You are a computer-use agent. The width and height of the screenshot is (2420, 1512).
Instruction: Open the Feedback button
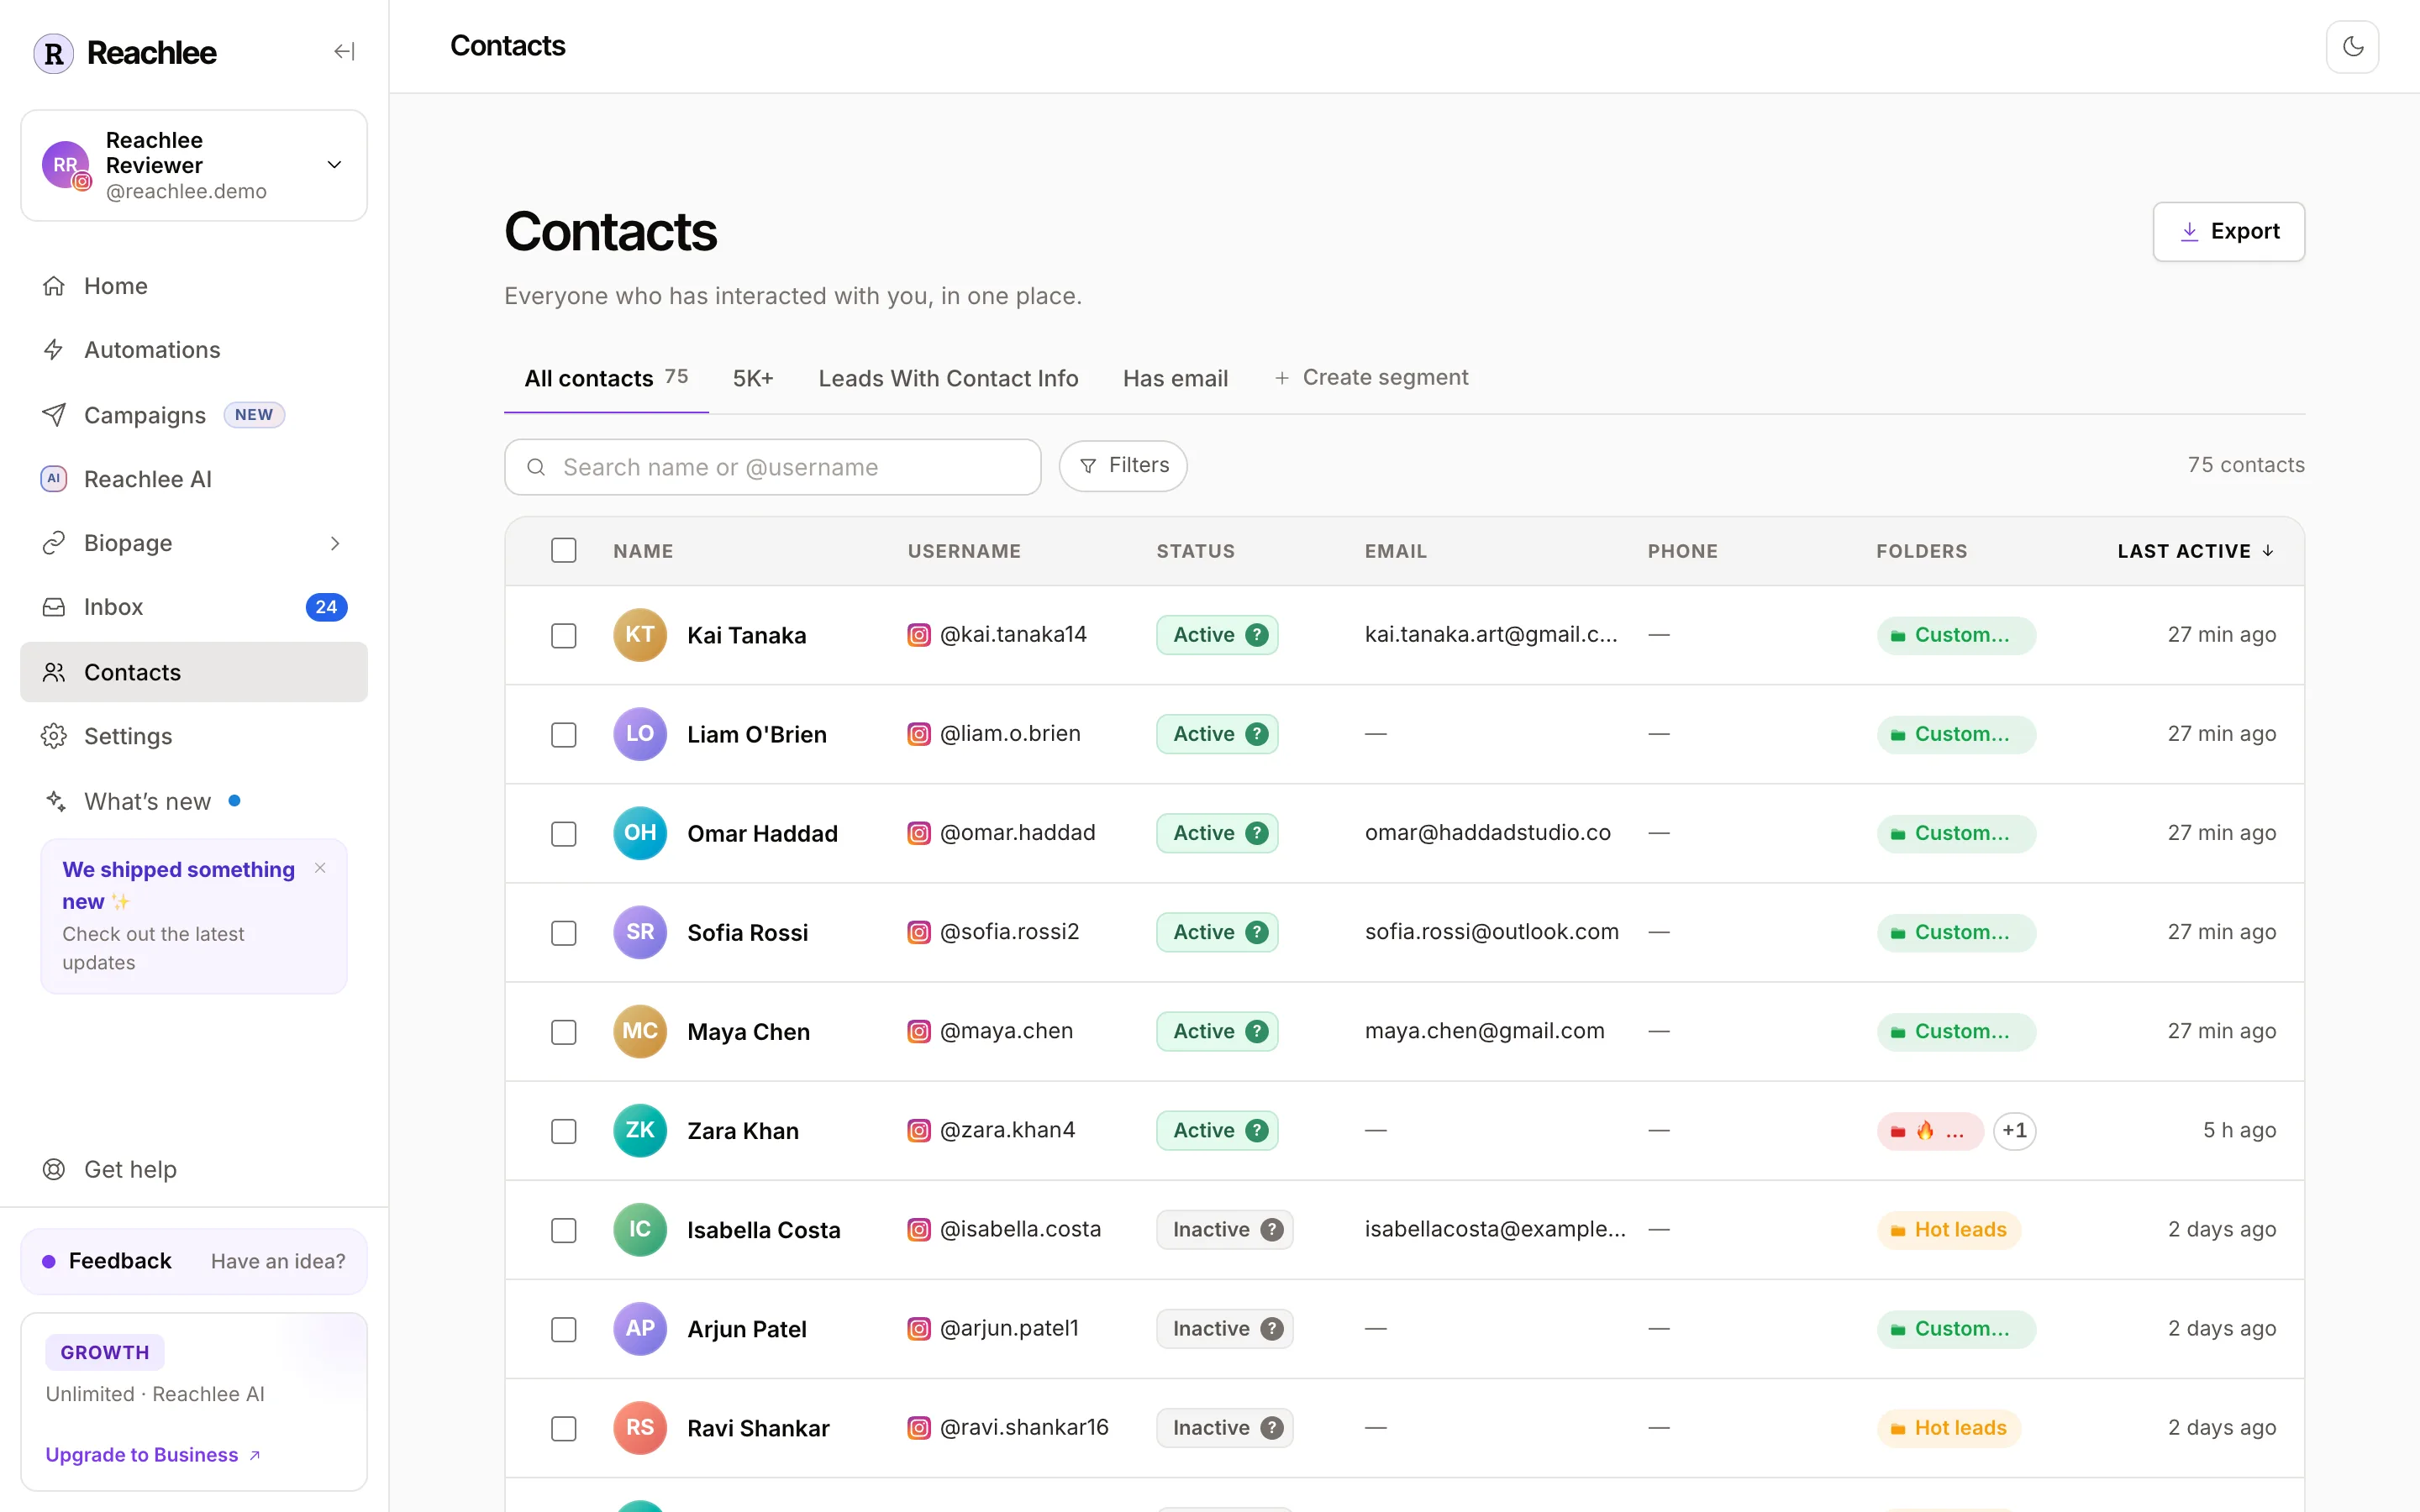coord(194,1261)
